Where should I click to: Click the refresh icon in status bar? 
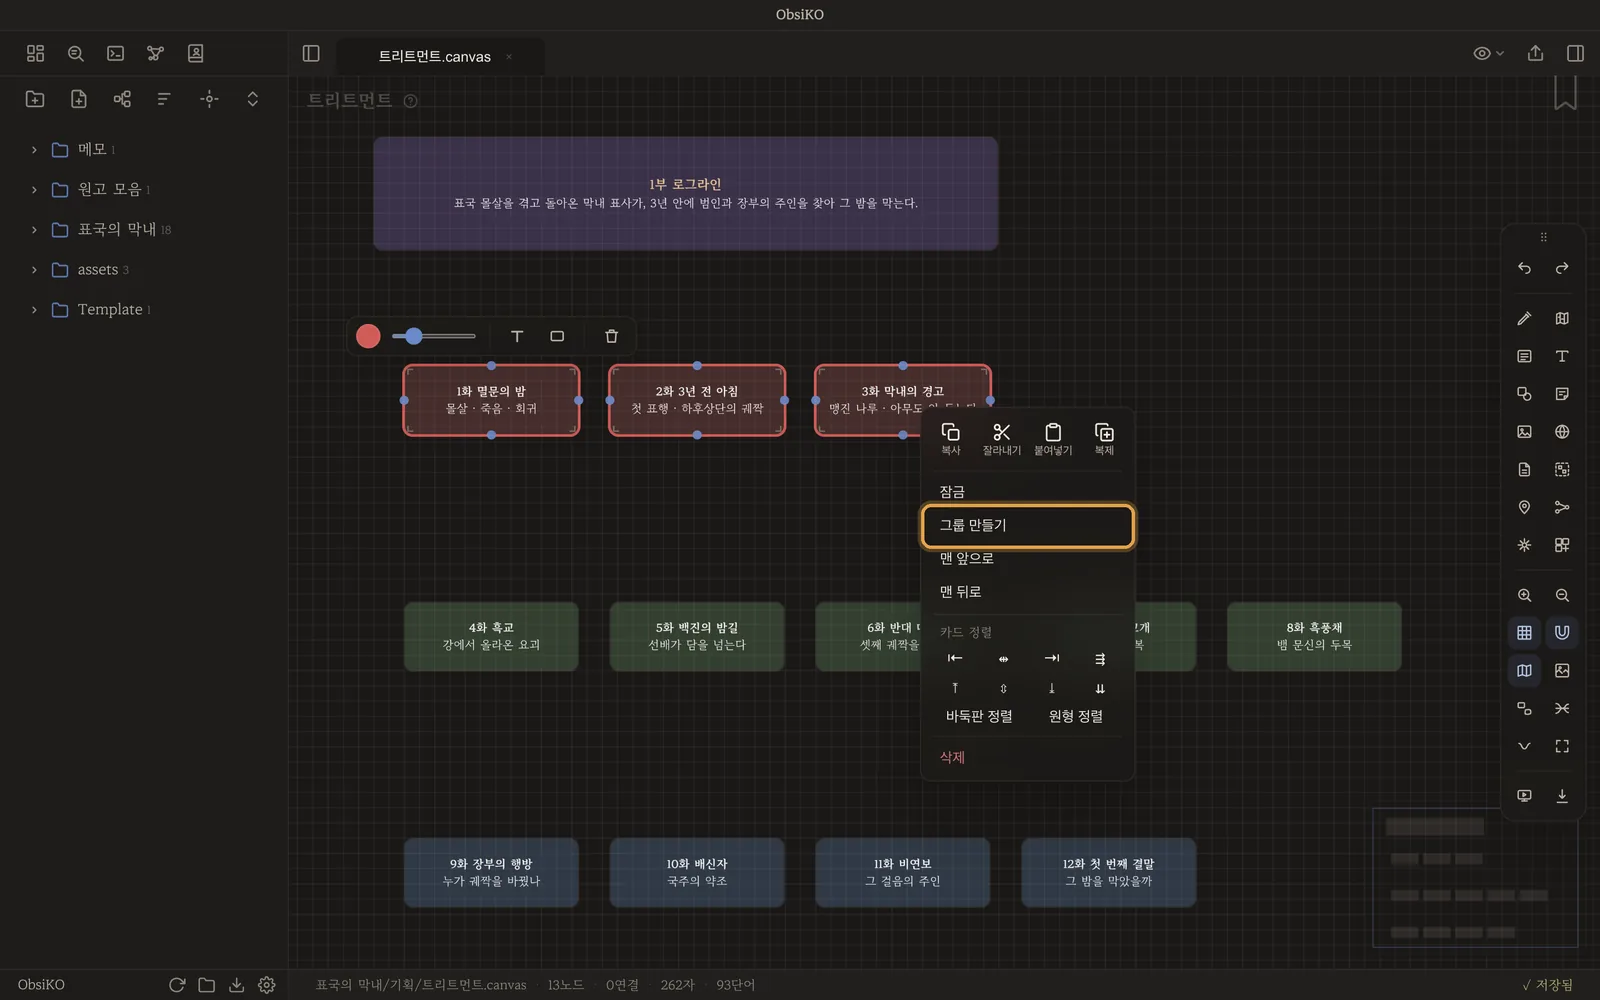[177, 985]
